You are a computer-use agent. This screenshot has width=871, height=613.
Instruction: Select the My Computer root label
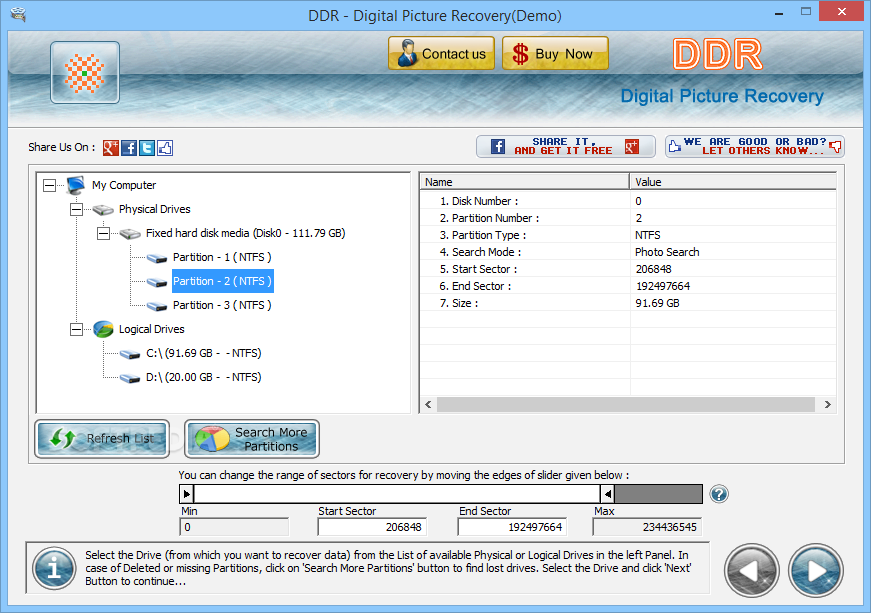coord(124,185)
